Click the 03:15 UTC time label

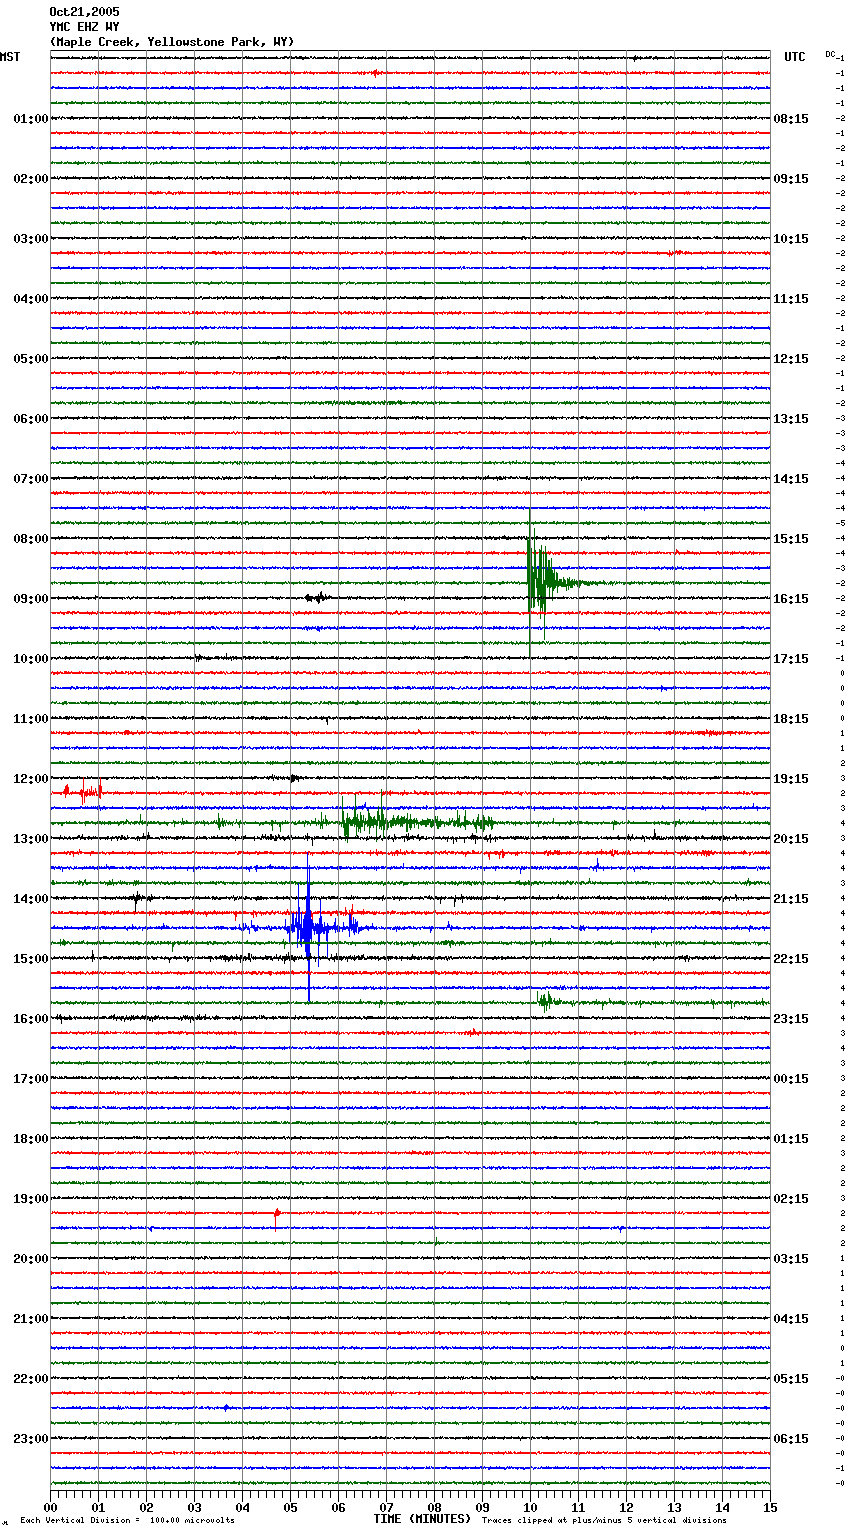click(791, 1259)
